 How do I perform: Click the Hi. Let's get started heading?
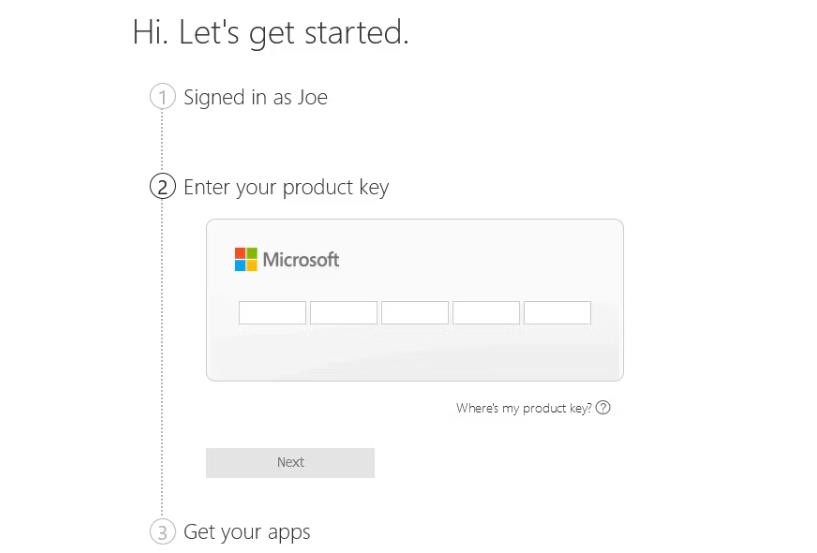[x=270, y=33]
